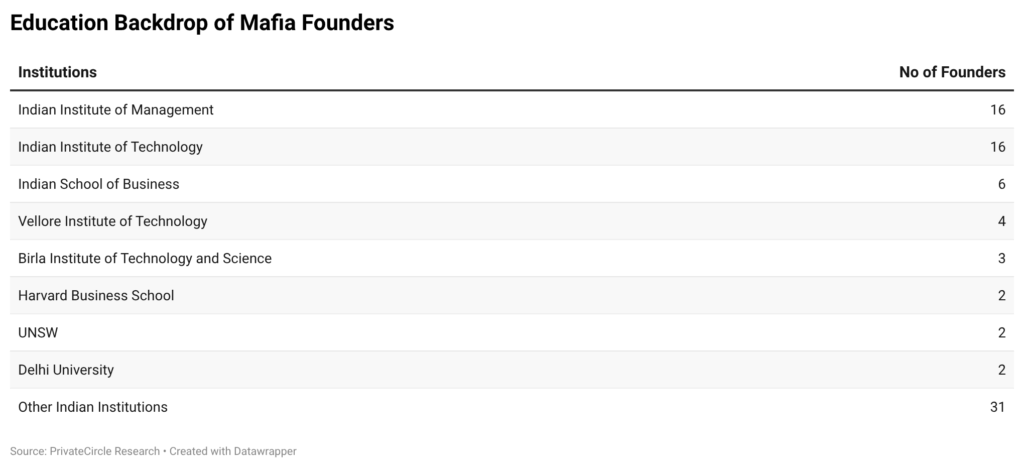The height and width of the screenshot is (468, 1024).
Task: Click the Vellore Institute of Technology label
Action: click(113, 221)
